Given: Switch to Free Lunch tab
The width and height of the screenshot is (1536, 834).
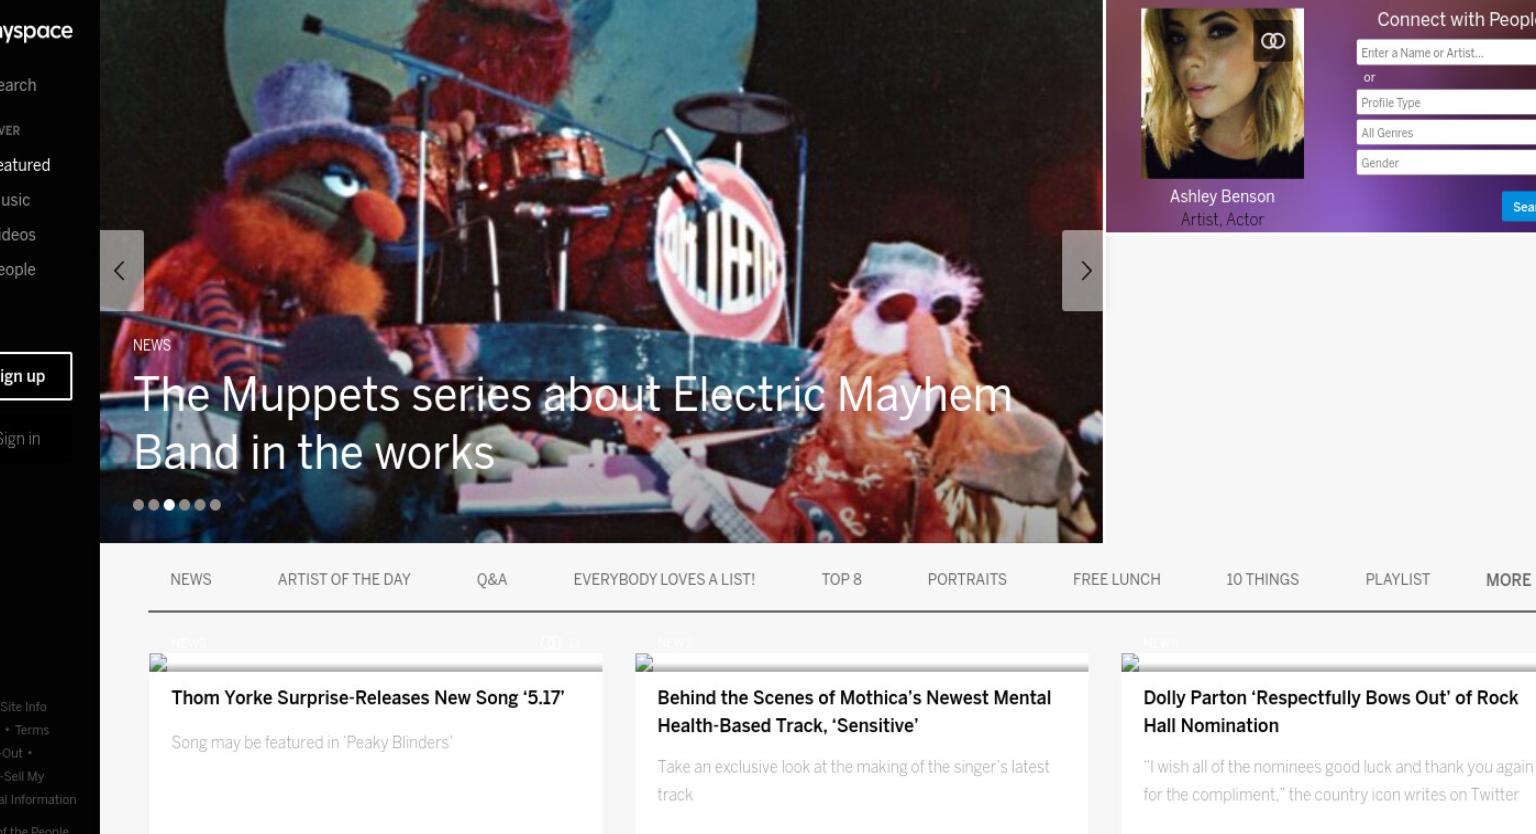Looking at the screenshot, I should tap(1116, 579).
